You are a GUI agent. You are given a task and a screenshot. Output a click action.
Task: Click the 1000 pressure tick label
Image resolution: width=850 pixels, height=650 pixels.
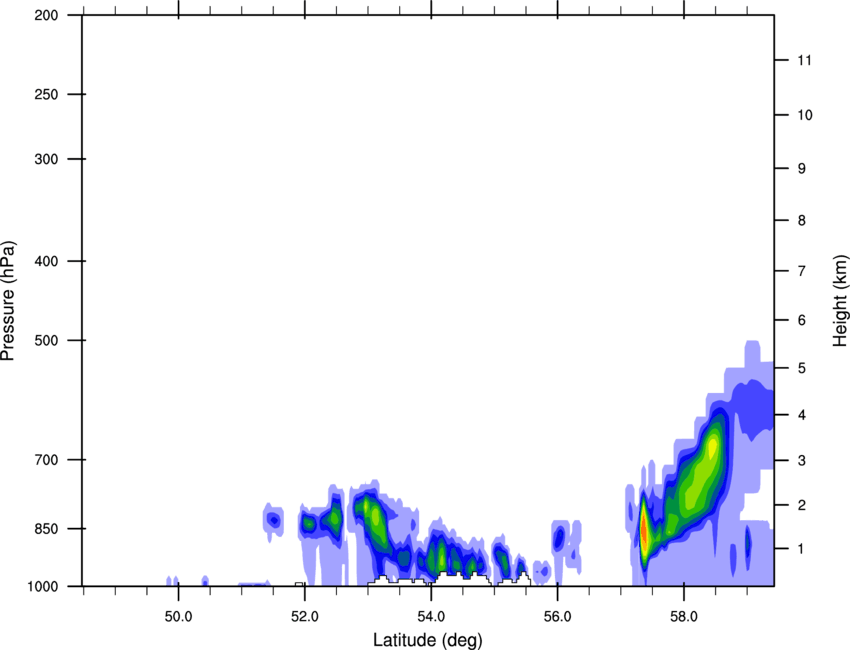[x=47, y=586]
